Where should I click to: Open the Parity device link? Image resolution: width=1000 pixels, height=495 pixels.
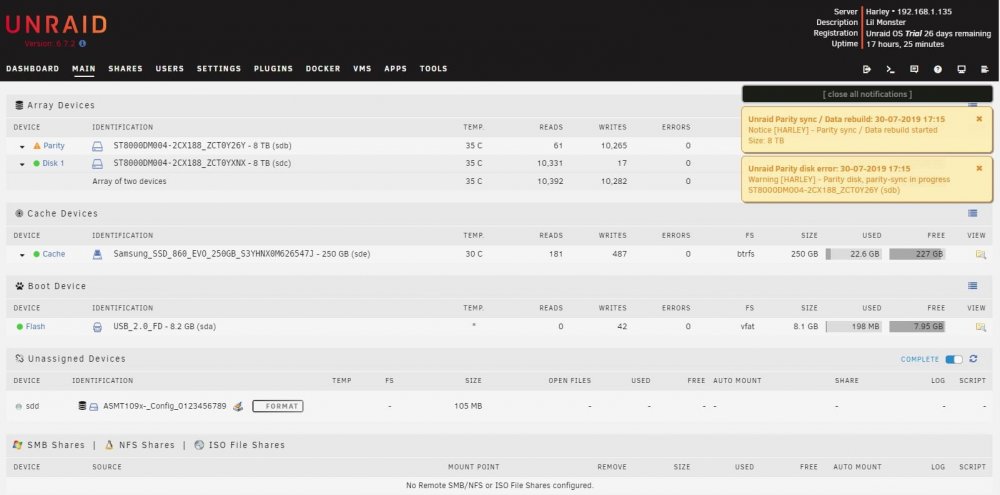click(54, 146)
